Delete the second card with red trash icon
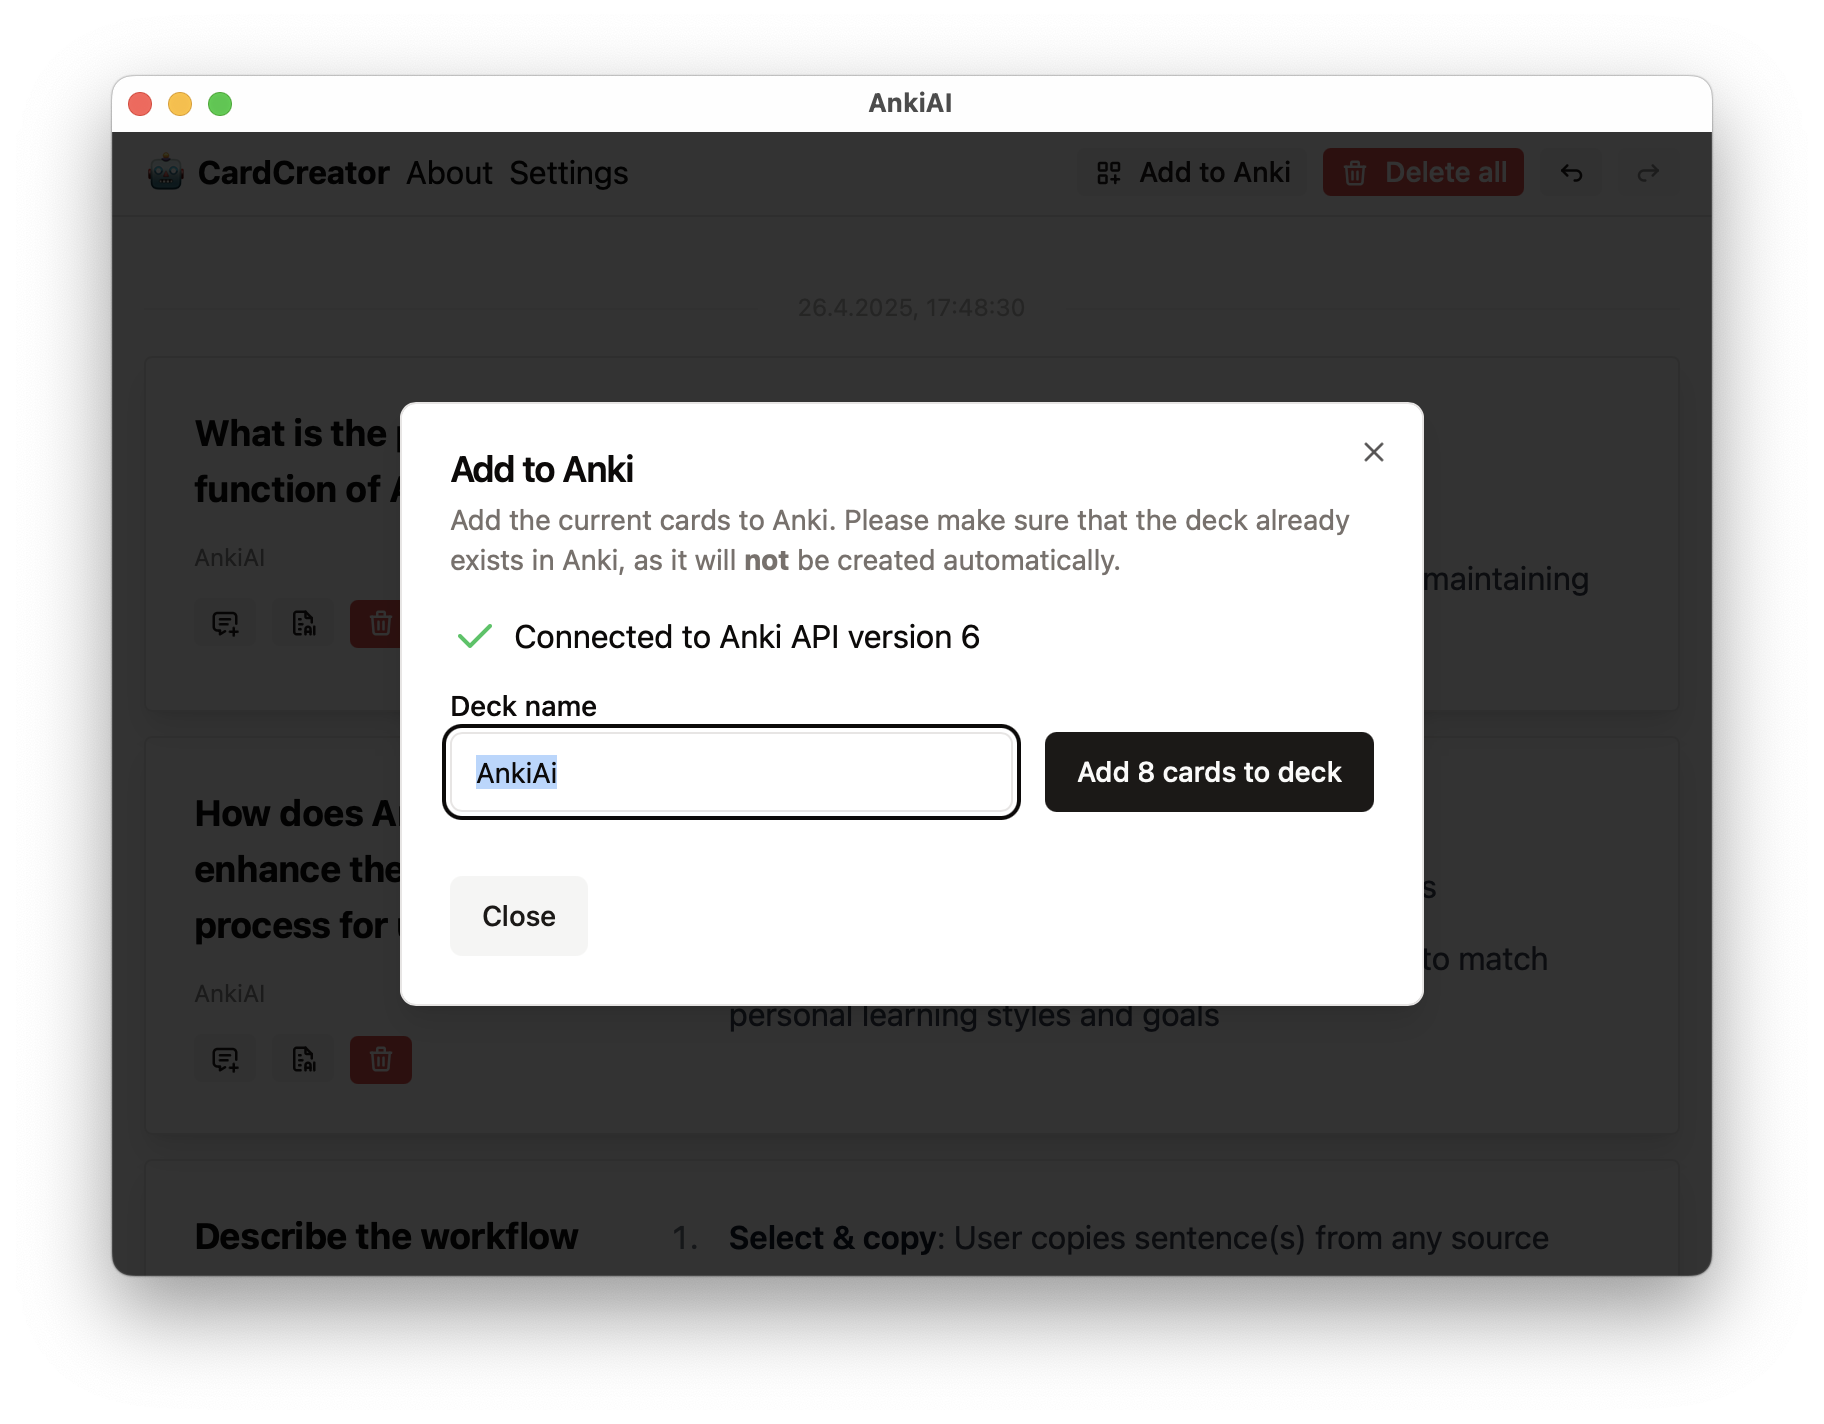The image size is (1824, 1424). [381, 1060]
